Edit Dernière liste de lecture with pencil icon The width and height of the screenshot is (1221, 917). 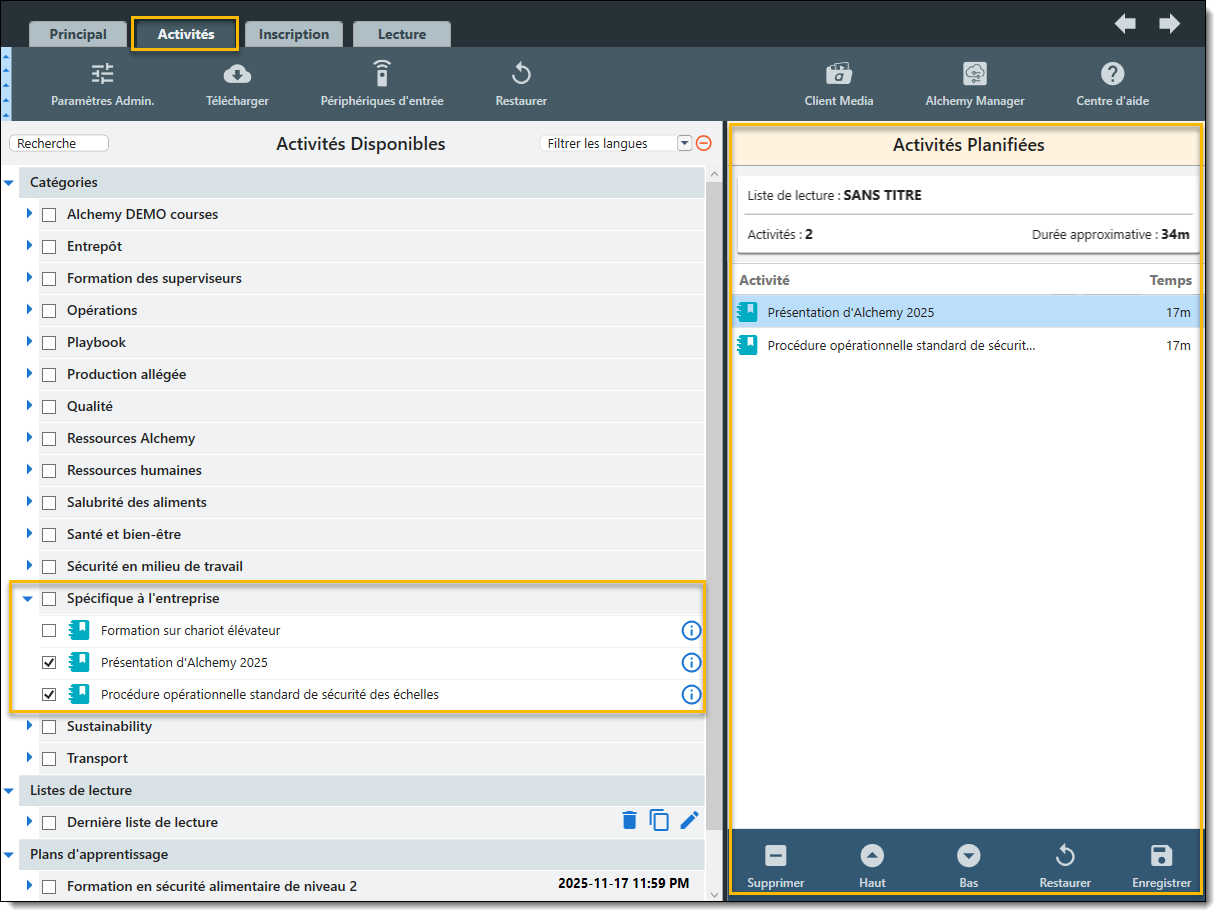[x=689, y=821]
